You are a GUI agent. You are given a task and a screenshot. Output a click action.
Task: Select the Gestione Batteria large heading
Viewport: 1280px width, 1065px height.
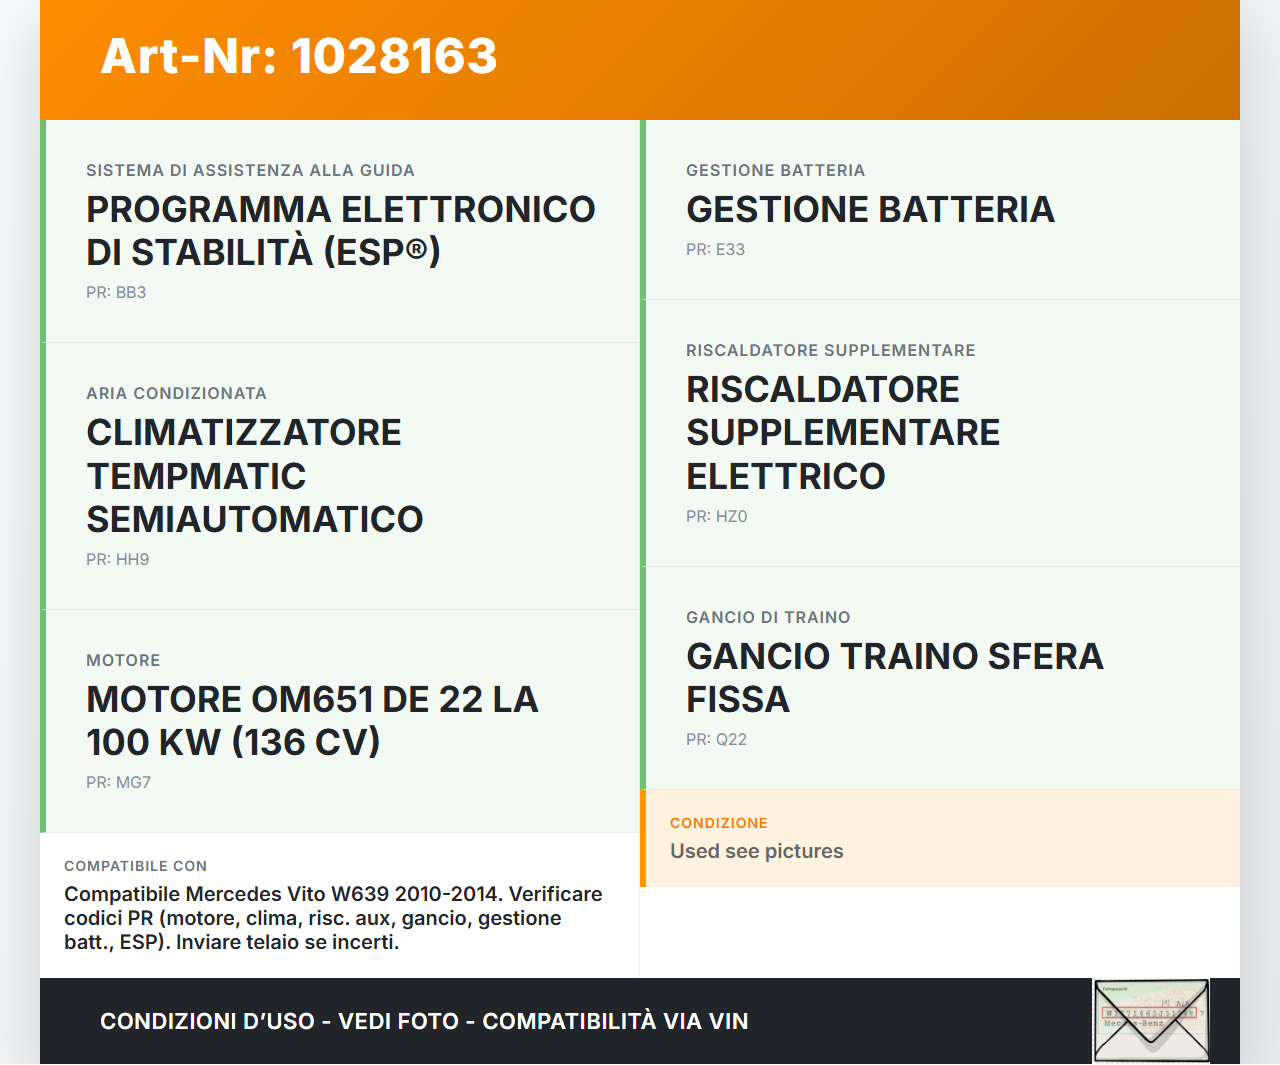pos(870,210)
